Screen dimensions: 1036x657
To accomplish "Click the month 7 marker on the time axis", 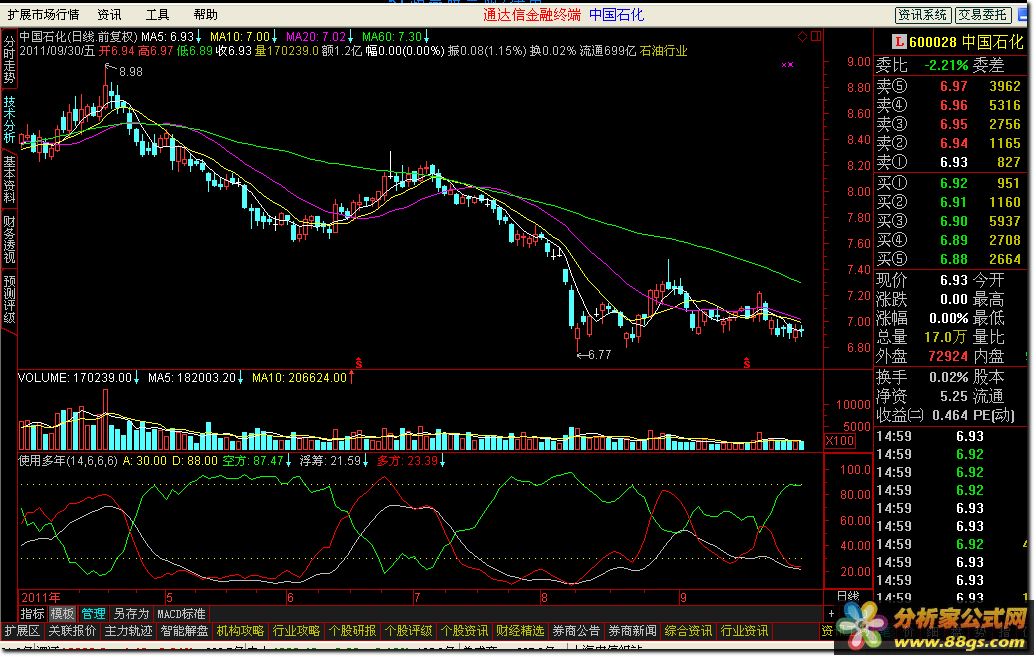I will (417, 598).
